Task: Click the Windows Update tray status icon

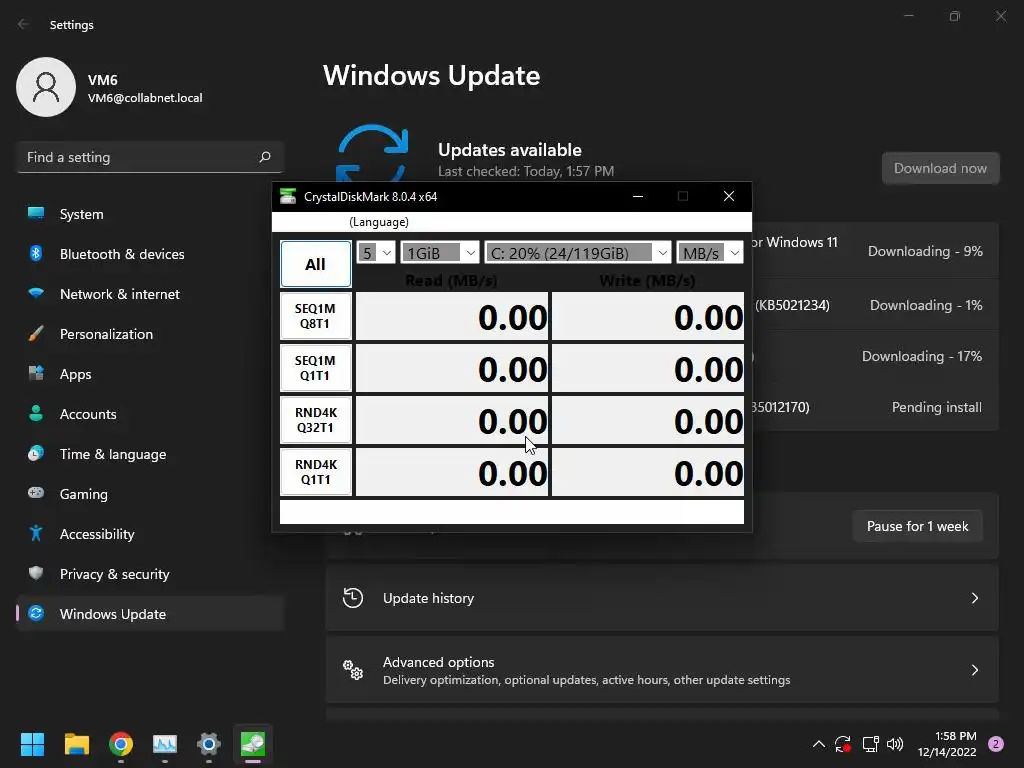Action: [x=842, y=744]
